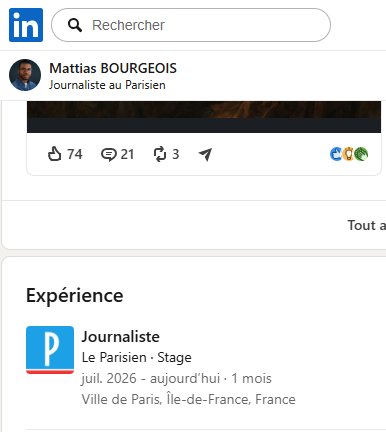The height and width of the screenshot is (432, 386).
Task: Like the post with 74 reactions
Action: coord(55,154)
